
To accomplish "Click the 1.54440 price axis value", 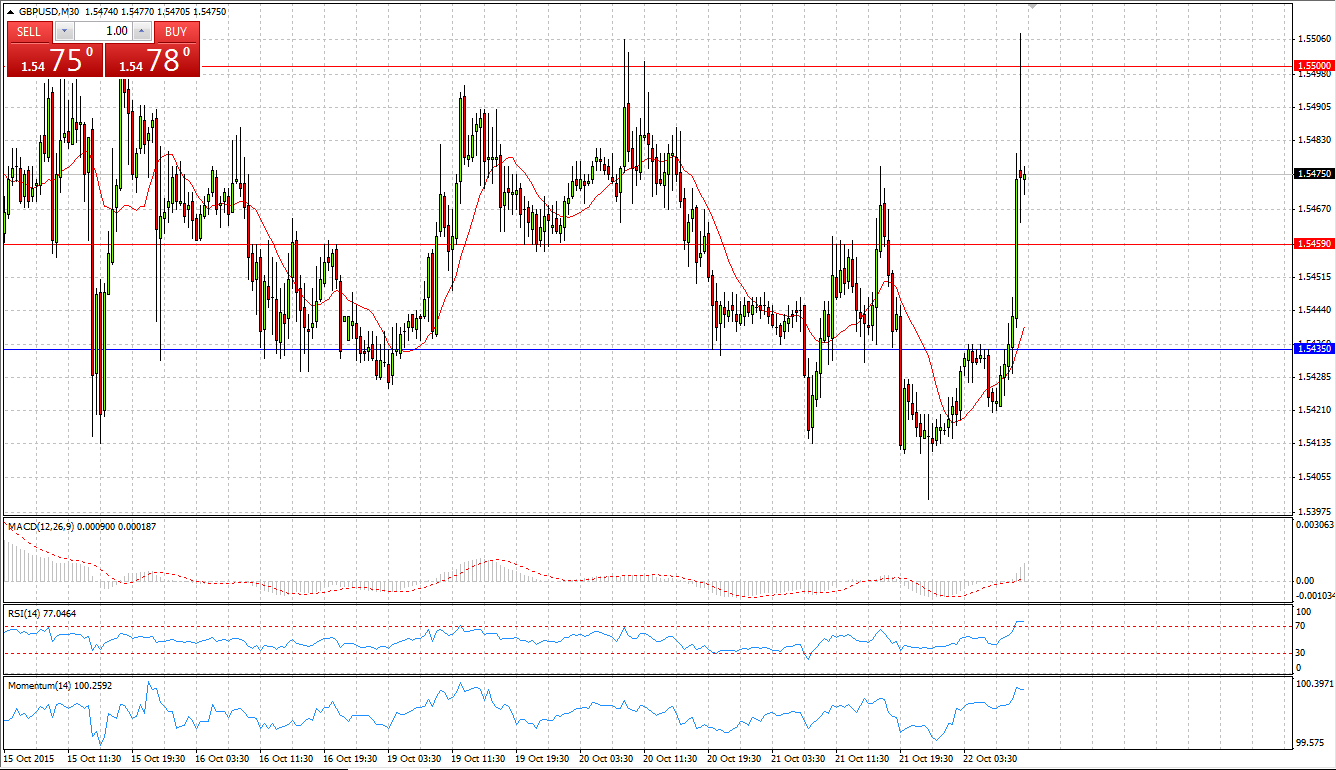I will [x=1314, y=309].
